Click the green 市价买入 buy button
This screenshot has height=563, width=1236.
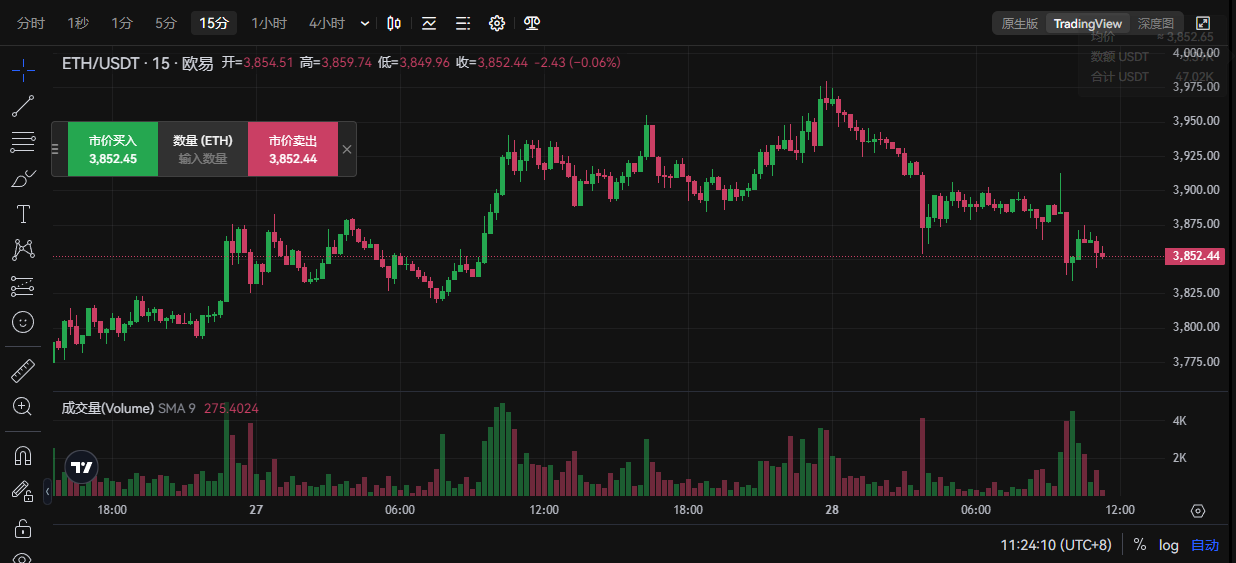click(113, 149)
